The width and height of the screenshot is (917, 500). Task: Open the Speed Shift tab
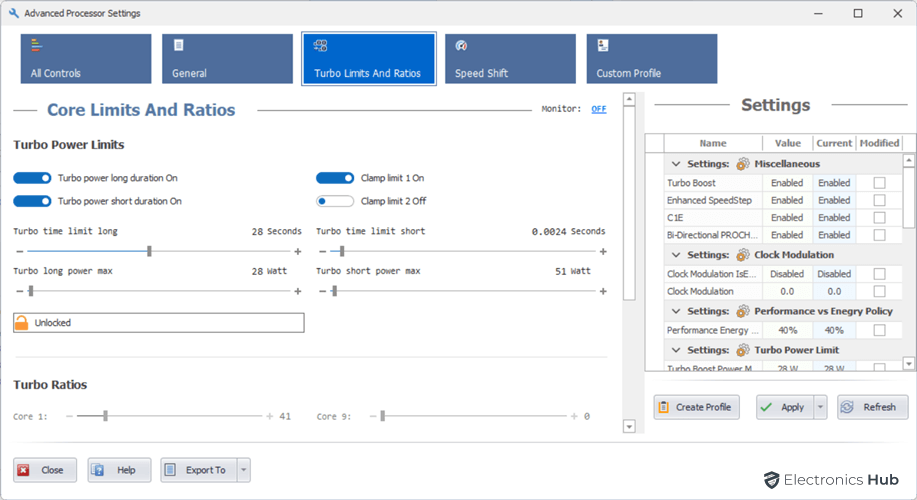click(x=511, y=58)
